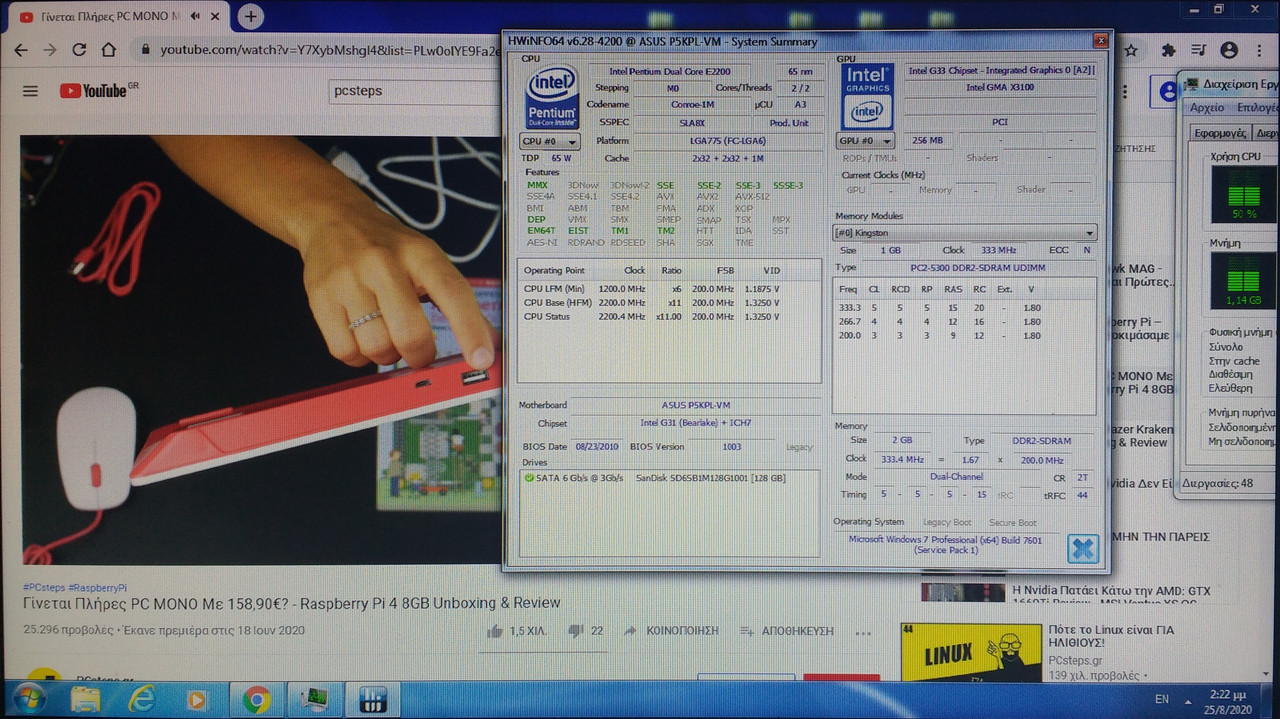Open Chrome's home page button

(110, 50)
